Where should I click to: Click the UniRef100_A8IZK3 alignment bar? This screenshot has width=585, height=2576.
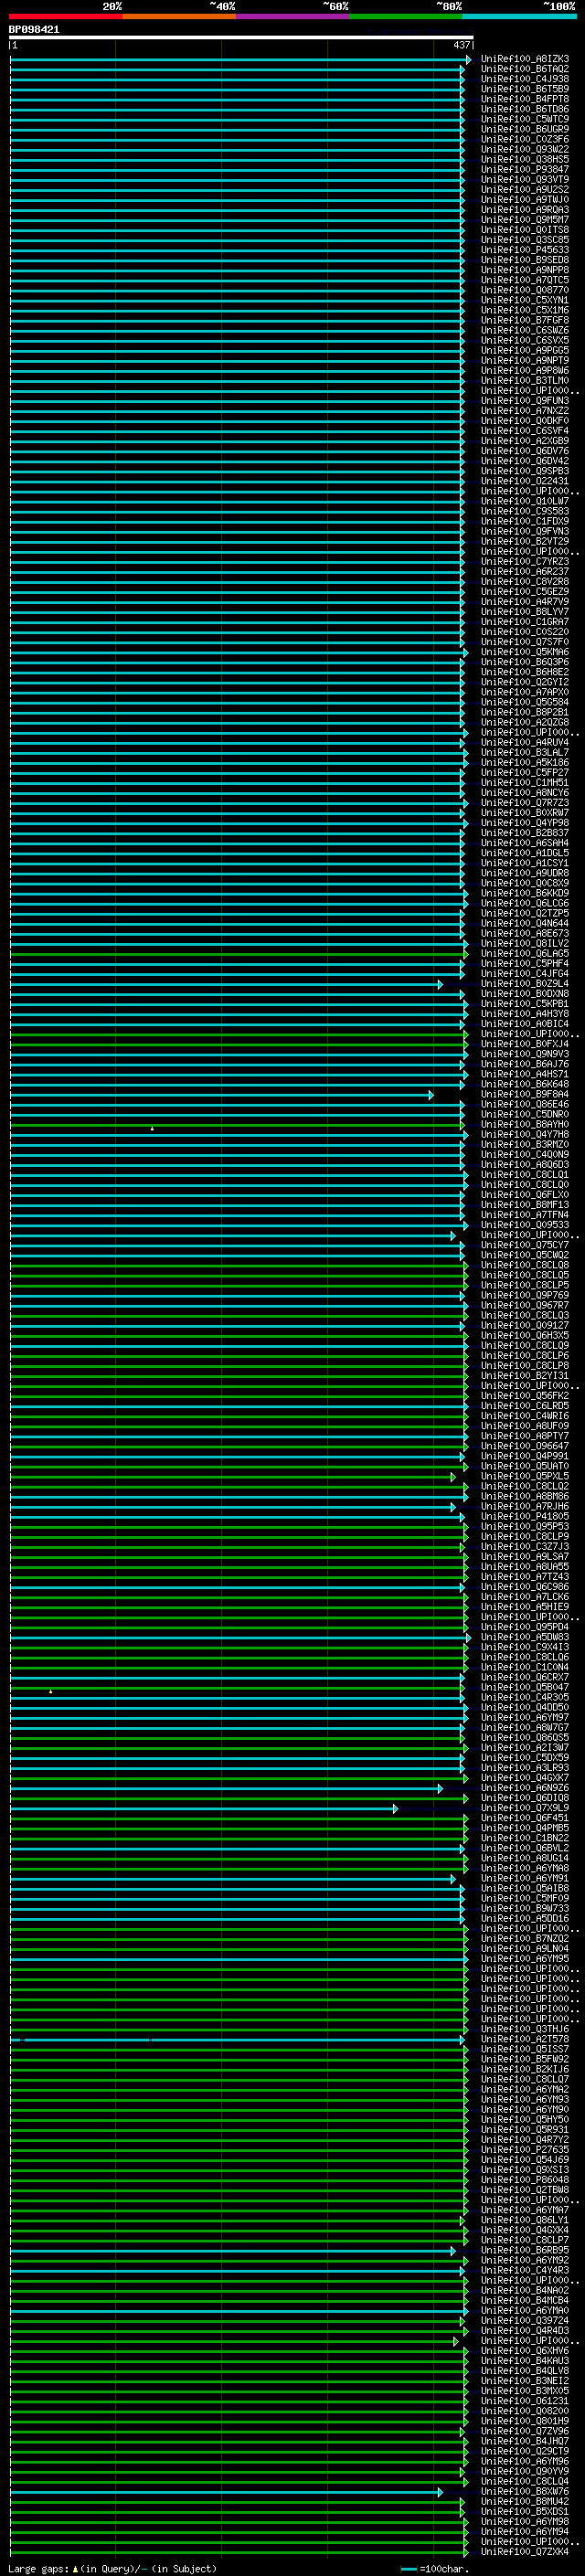click(240, 60)
